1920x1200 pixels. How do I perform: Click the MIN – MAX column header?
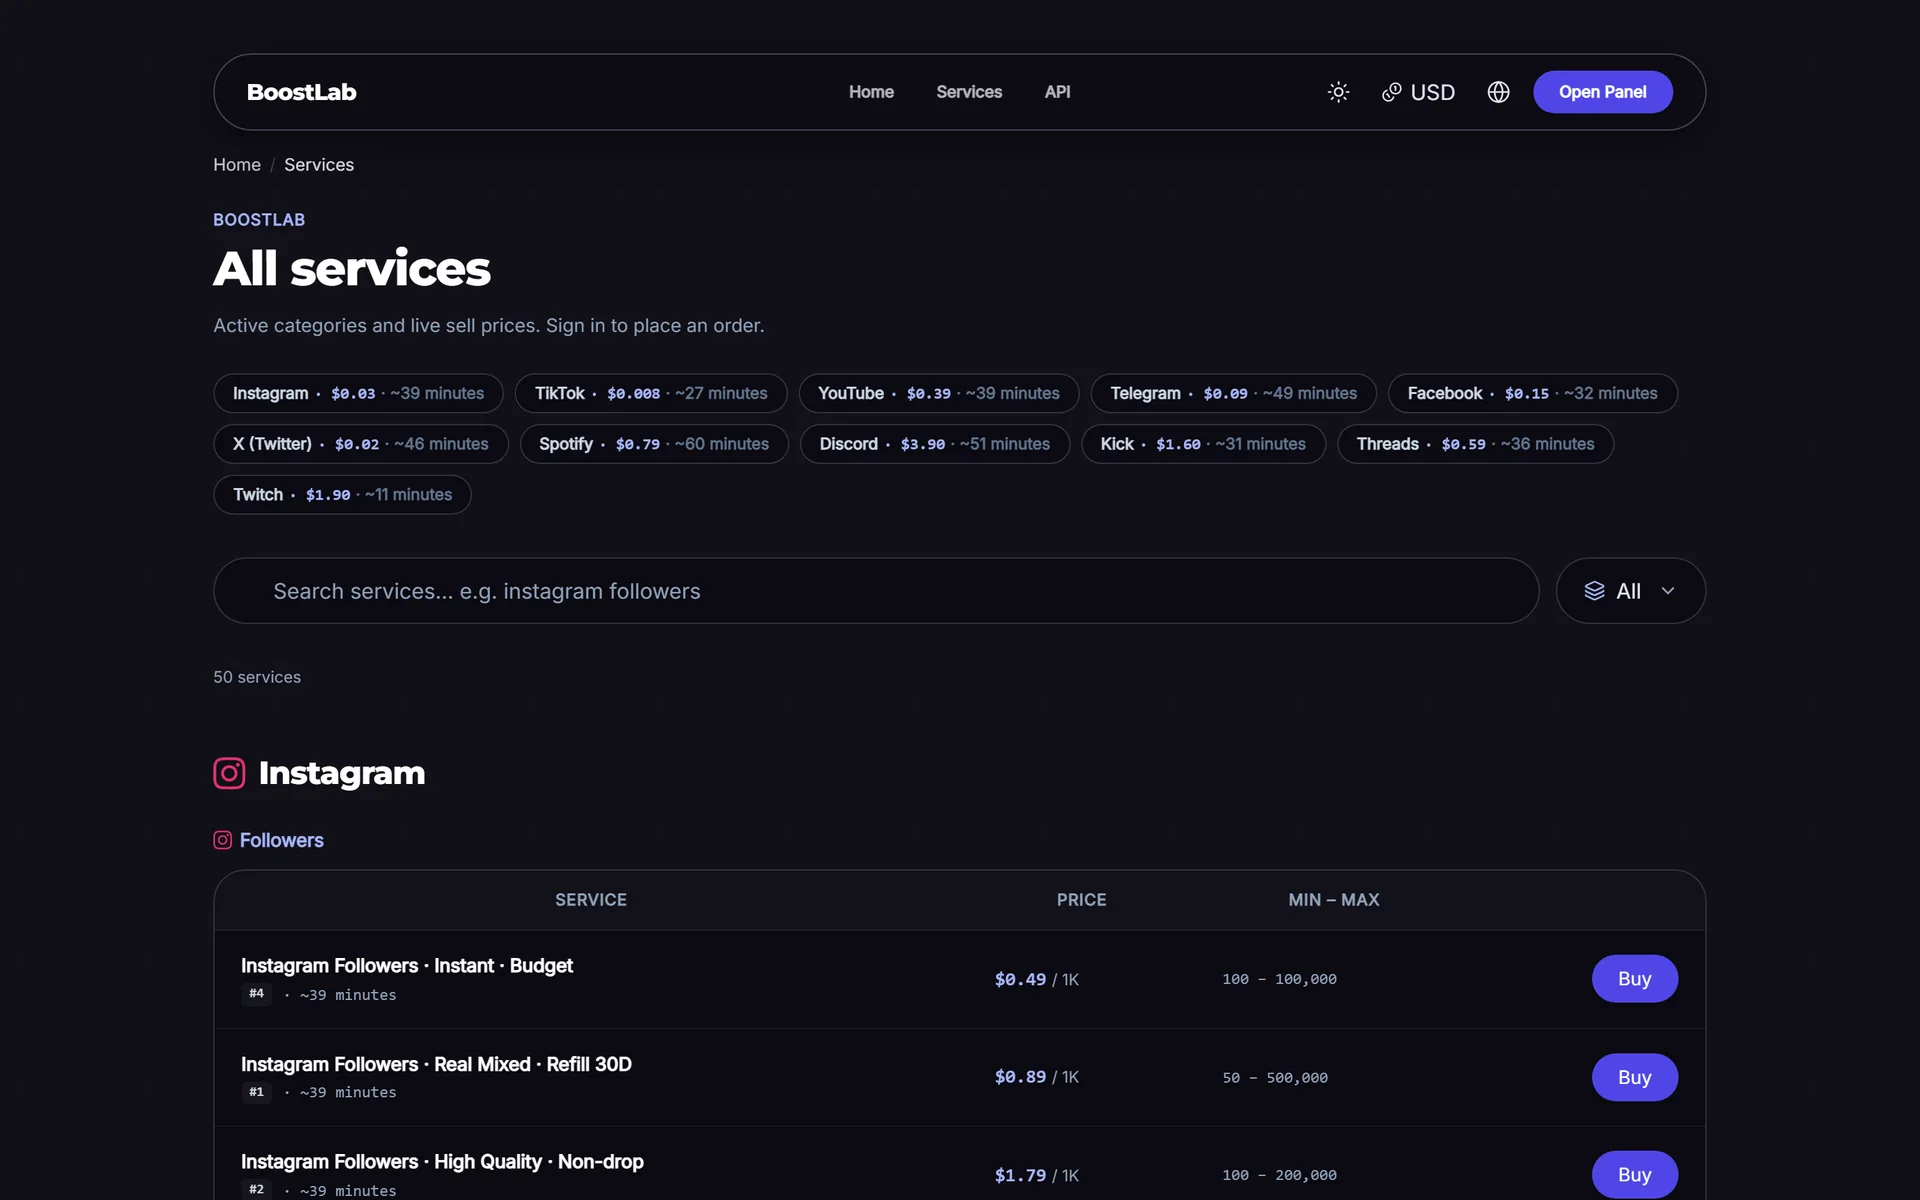pos(1333,900)
